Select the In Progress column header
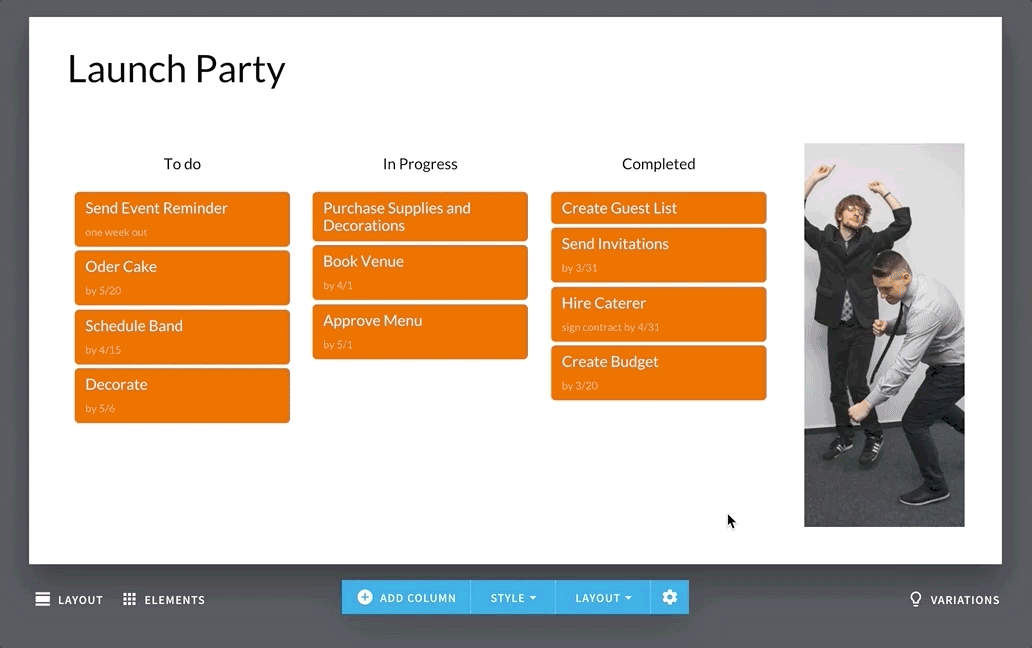Image resolution: width=1032 pixels, height=648 pixels. [x=420, y=164]
